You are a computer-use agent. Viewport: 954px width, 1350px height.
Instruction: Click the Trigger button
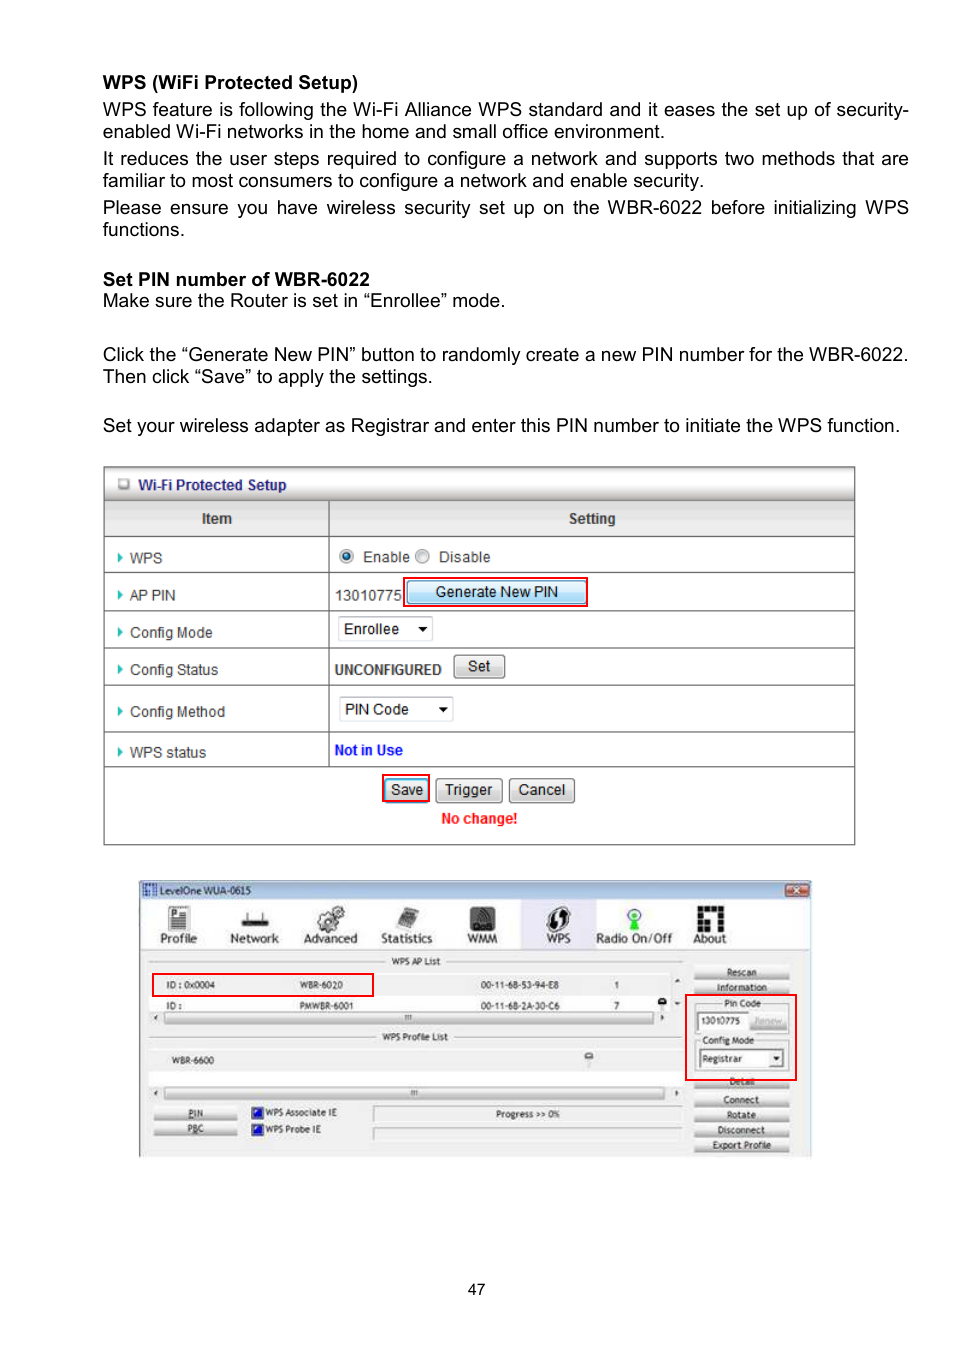pos(468,790)
